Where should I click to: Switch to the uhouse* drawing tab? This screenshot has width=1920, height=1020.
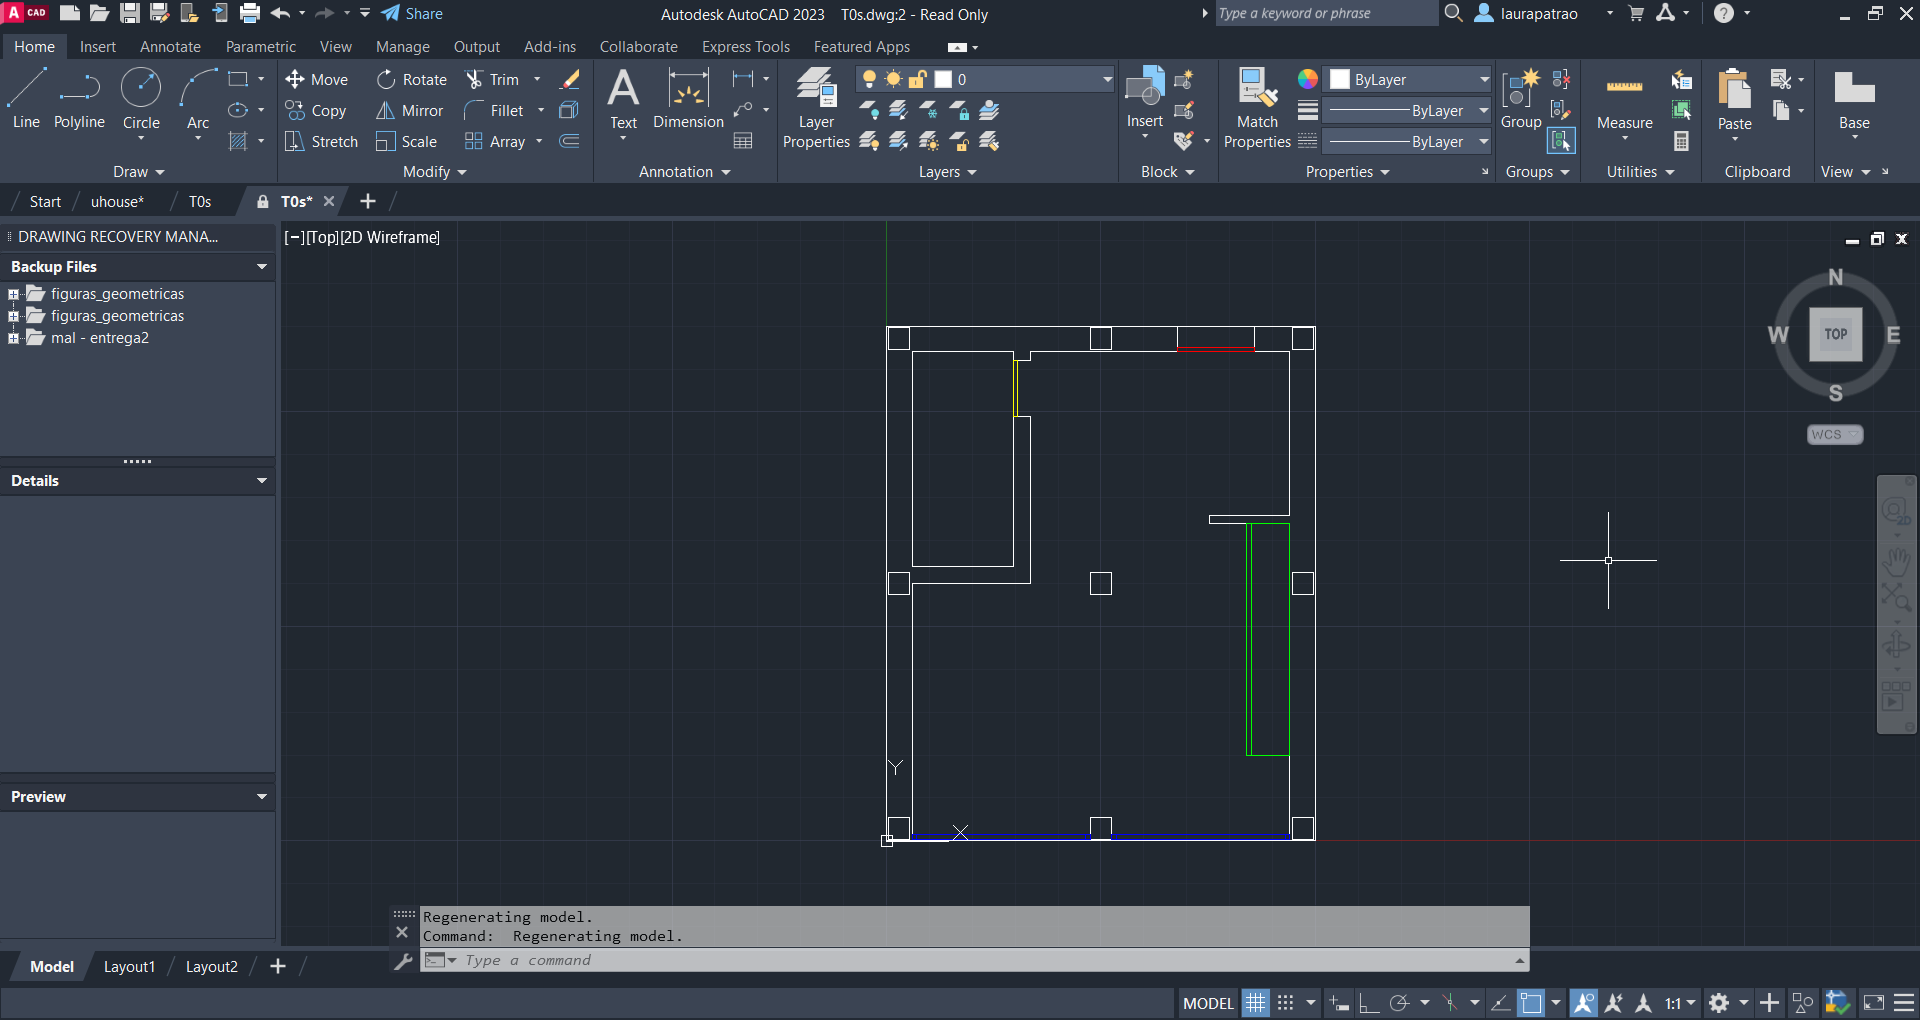[117, 202]
